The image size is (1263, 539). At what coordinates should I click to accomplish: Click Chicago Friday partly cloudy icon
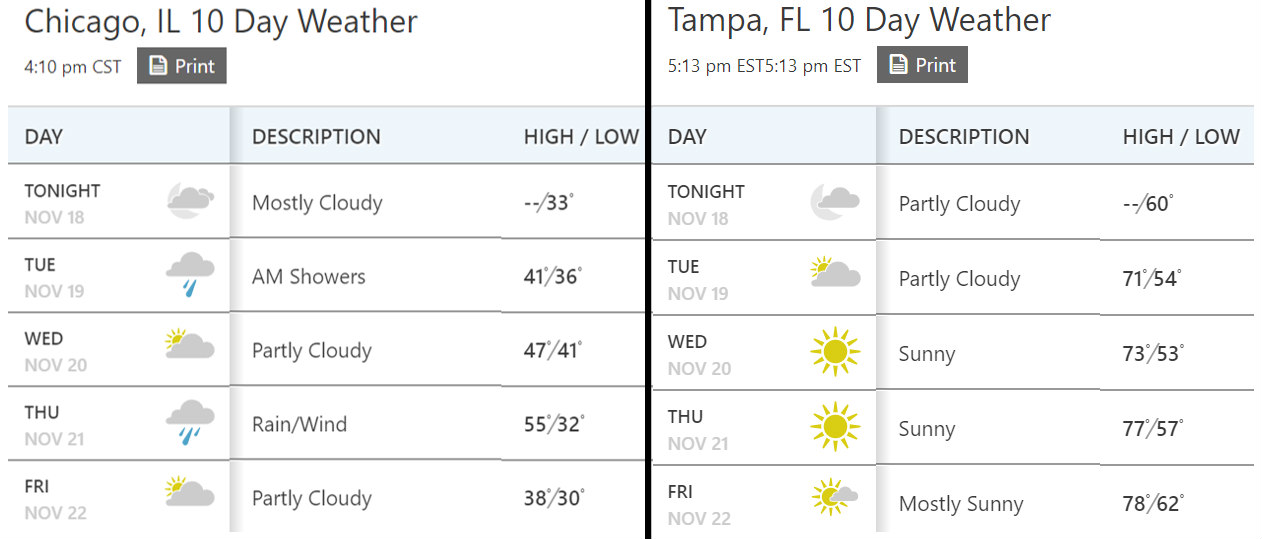190,492
